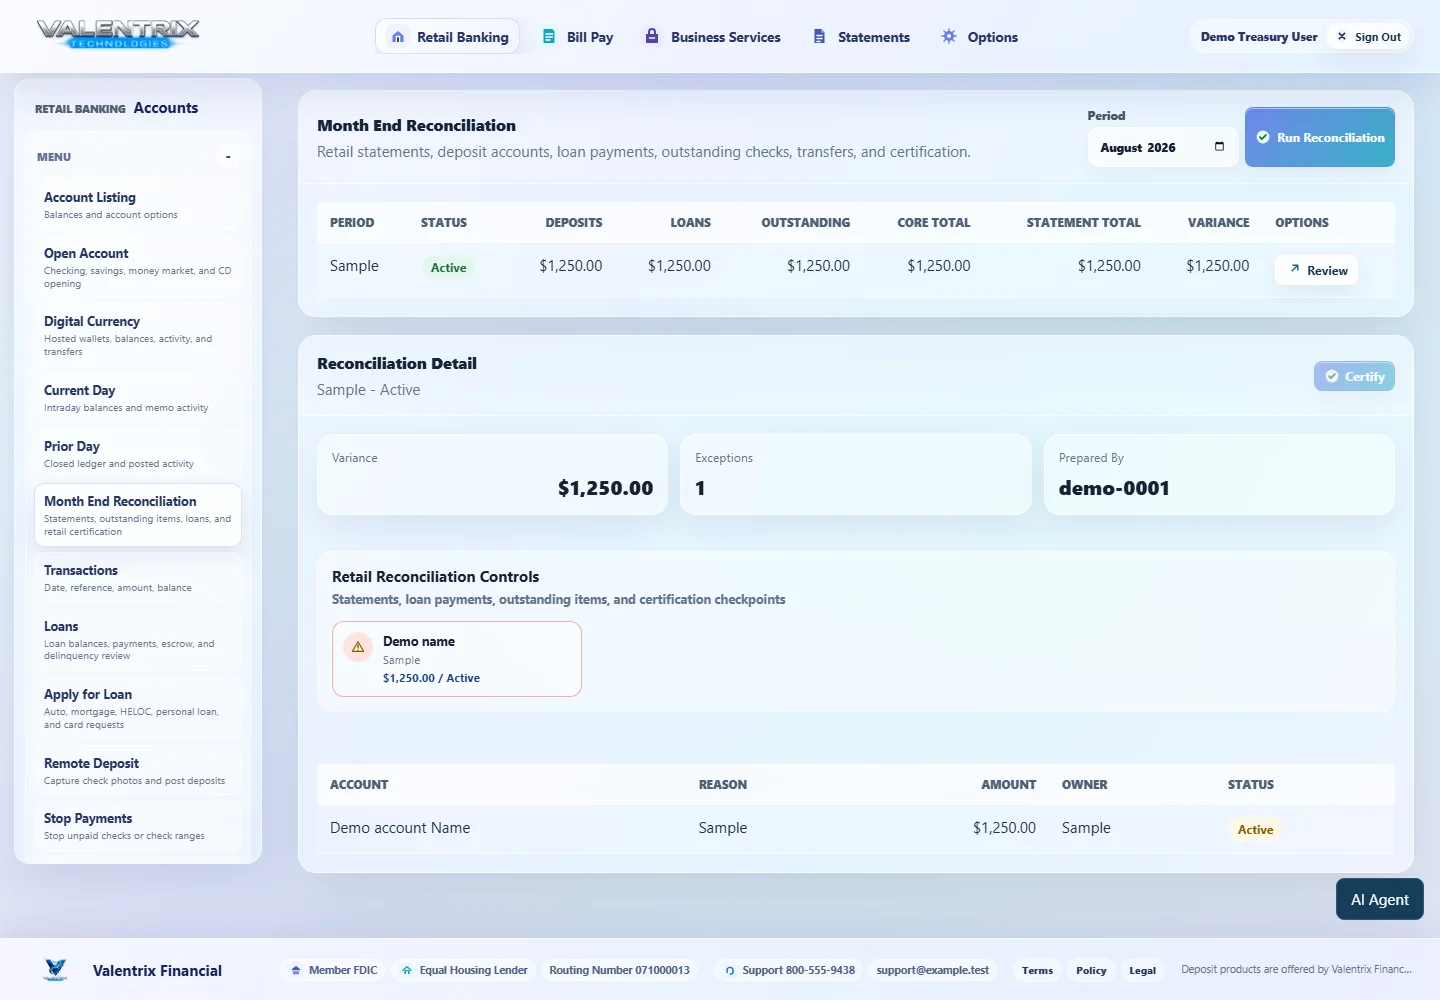Select Digital Currency from the sidebar

pyautogui.click(x=138, y=336)
